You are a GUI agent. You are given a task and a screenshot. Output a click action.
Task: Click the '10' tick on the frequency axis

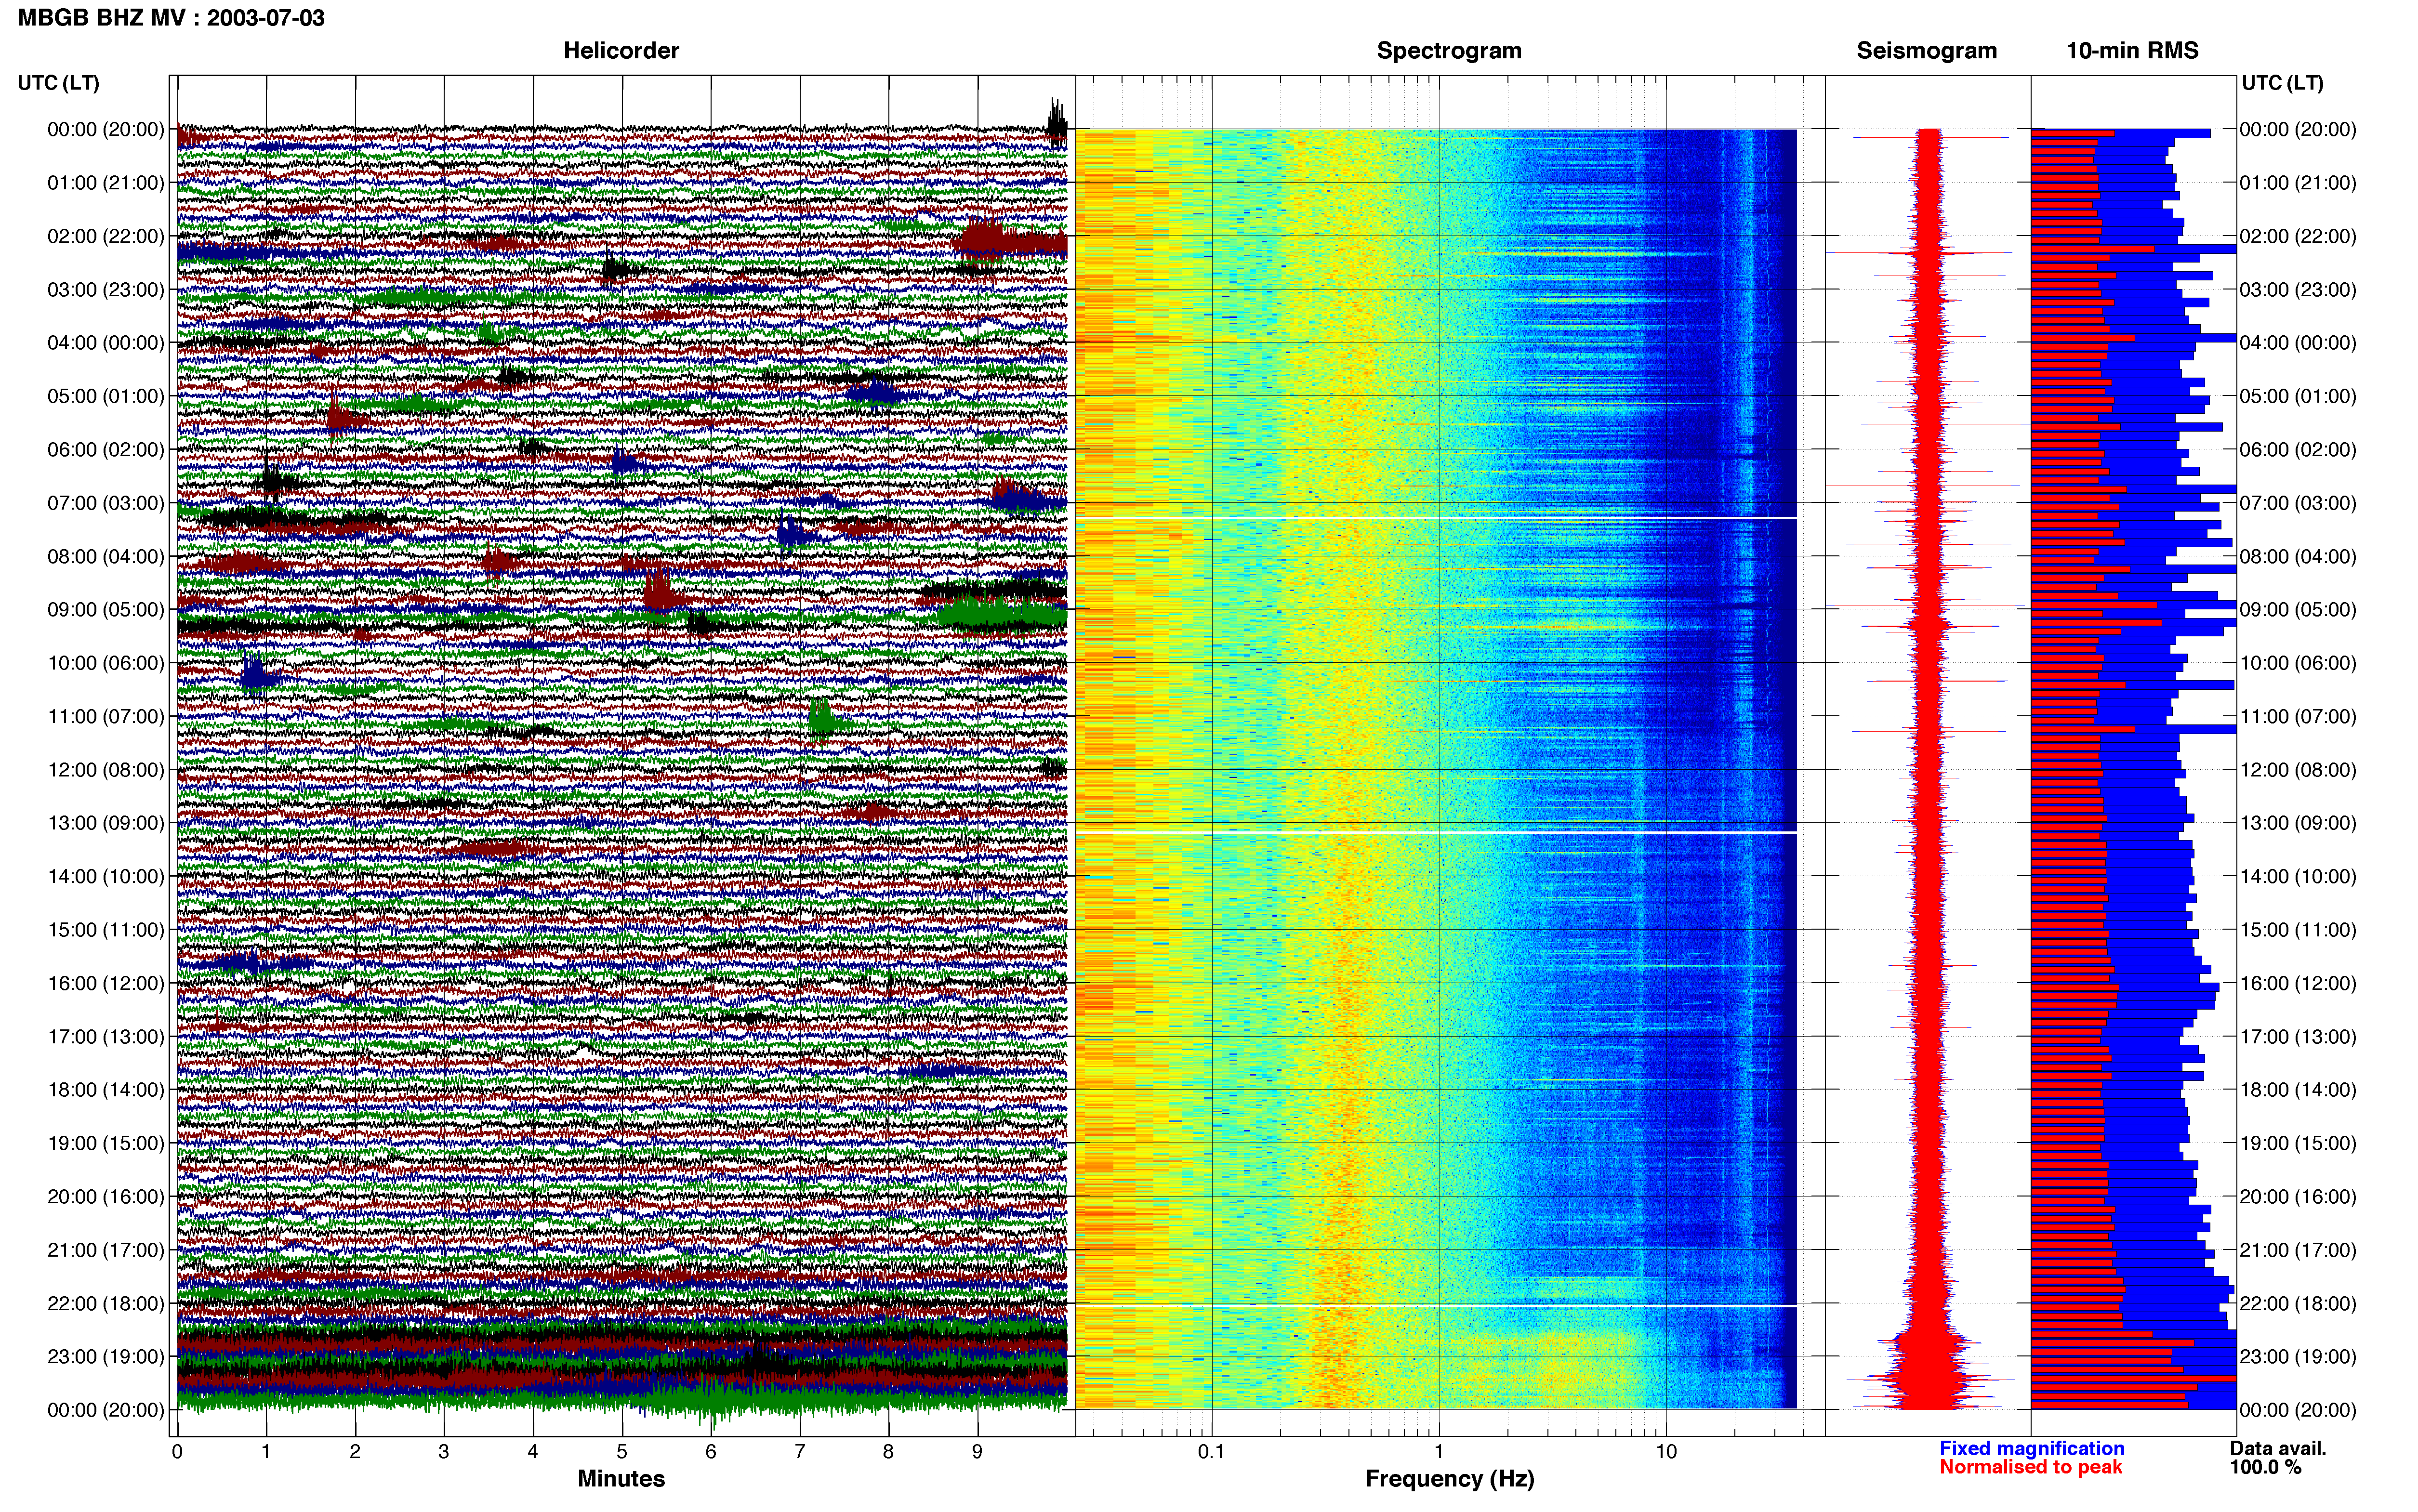point(1666,1452)
